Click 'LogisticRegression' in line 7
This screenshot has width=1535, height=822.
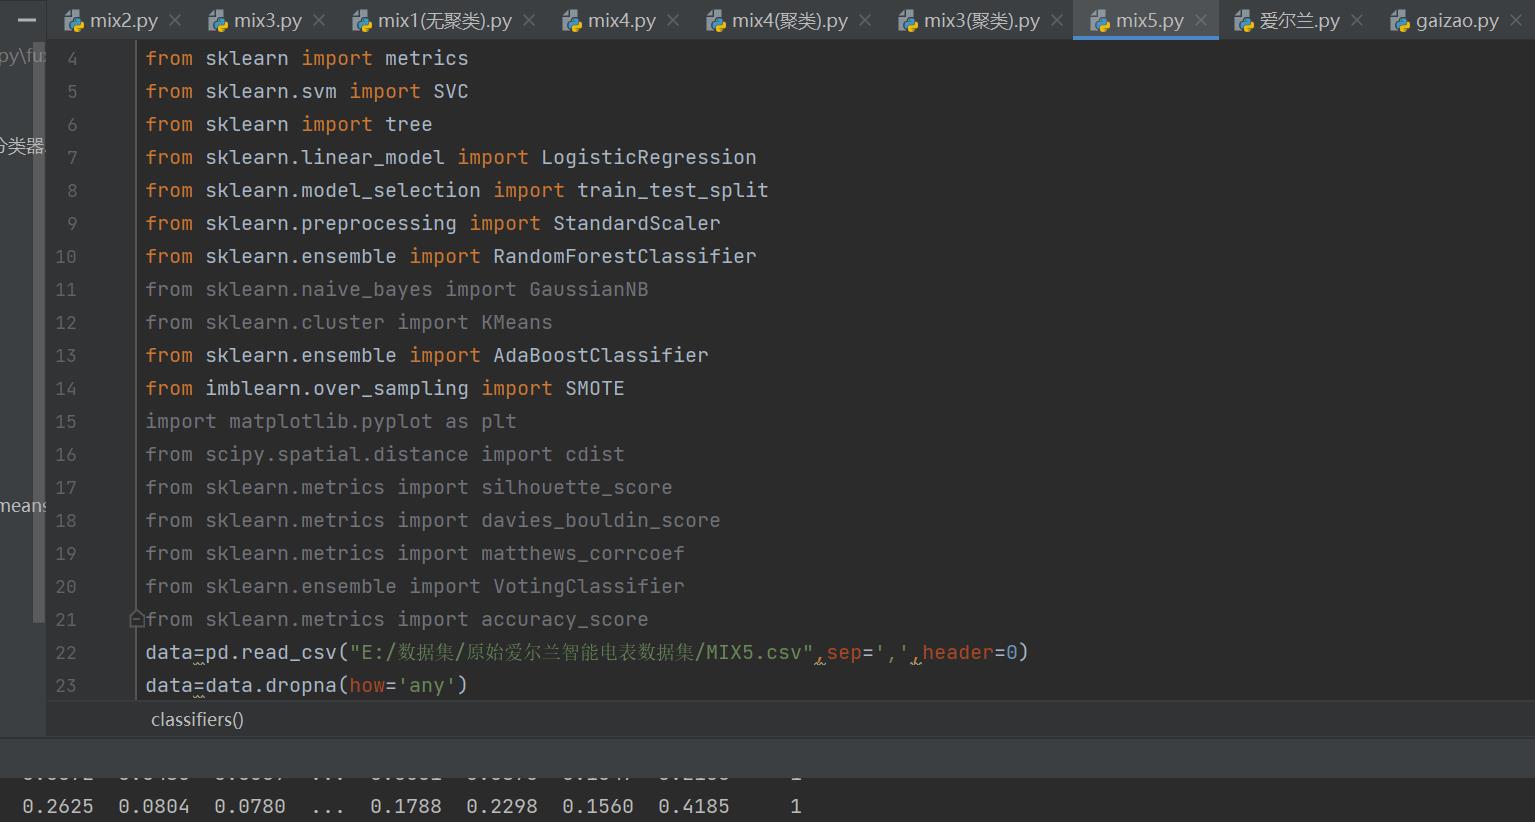pyautogui.click(x=649, y=157)
